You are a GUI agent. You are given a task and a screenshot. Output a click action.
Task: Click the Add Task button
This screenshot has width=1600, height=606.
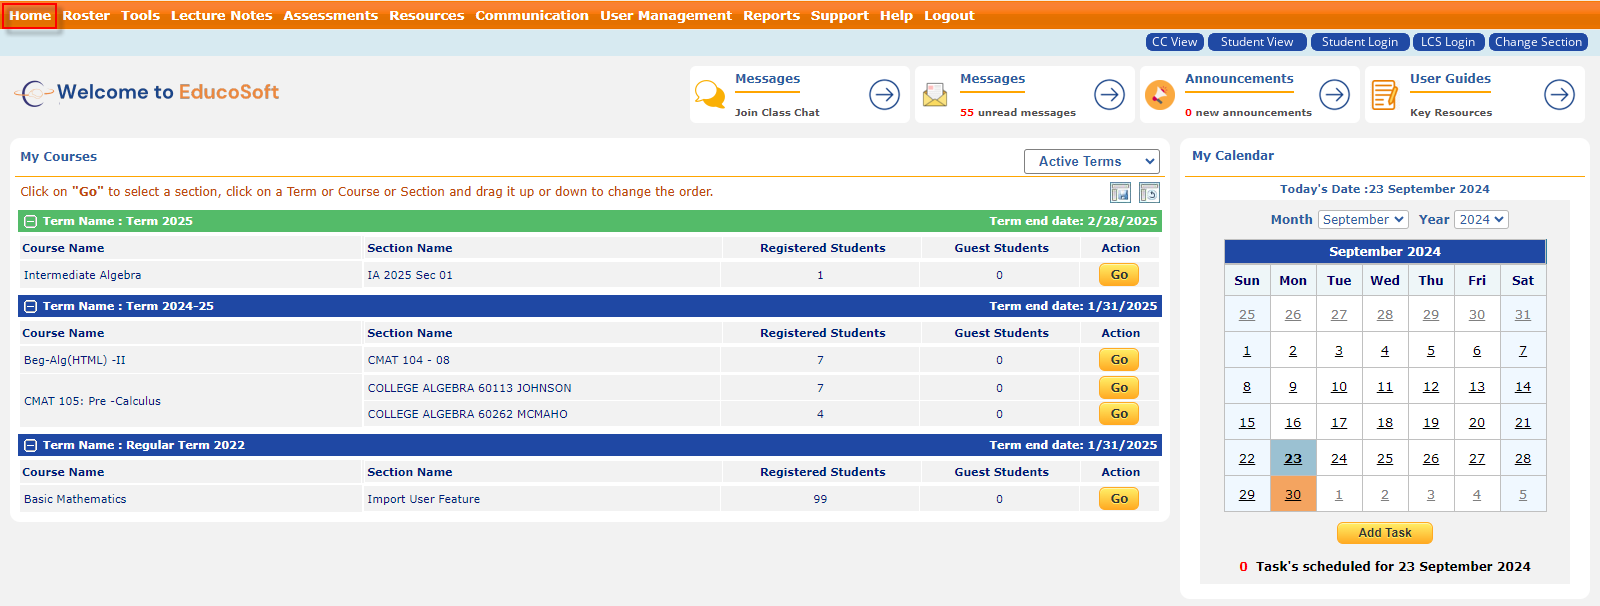[1384, 533]
